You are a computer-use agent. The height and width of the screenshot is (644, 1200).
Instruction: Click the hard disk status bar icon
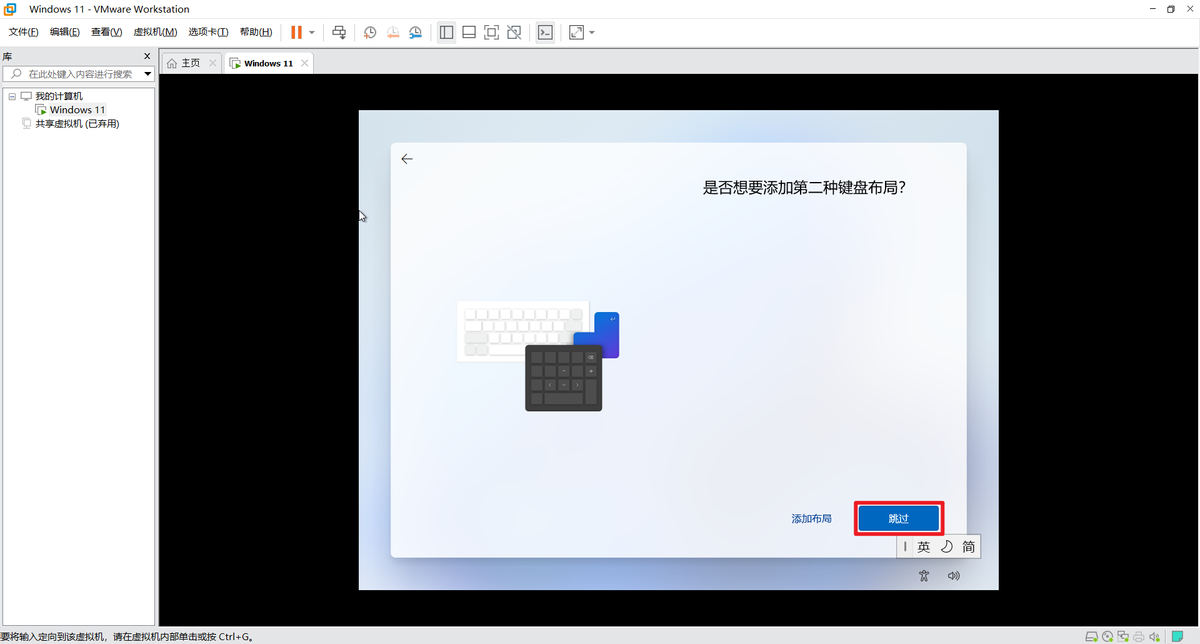pos(1092,637)
